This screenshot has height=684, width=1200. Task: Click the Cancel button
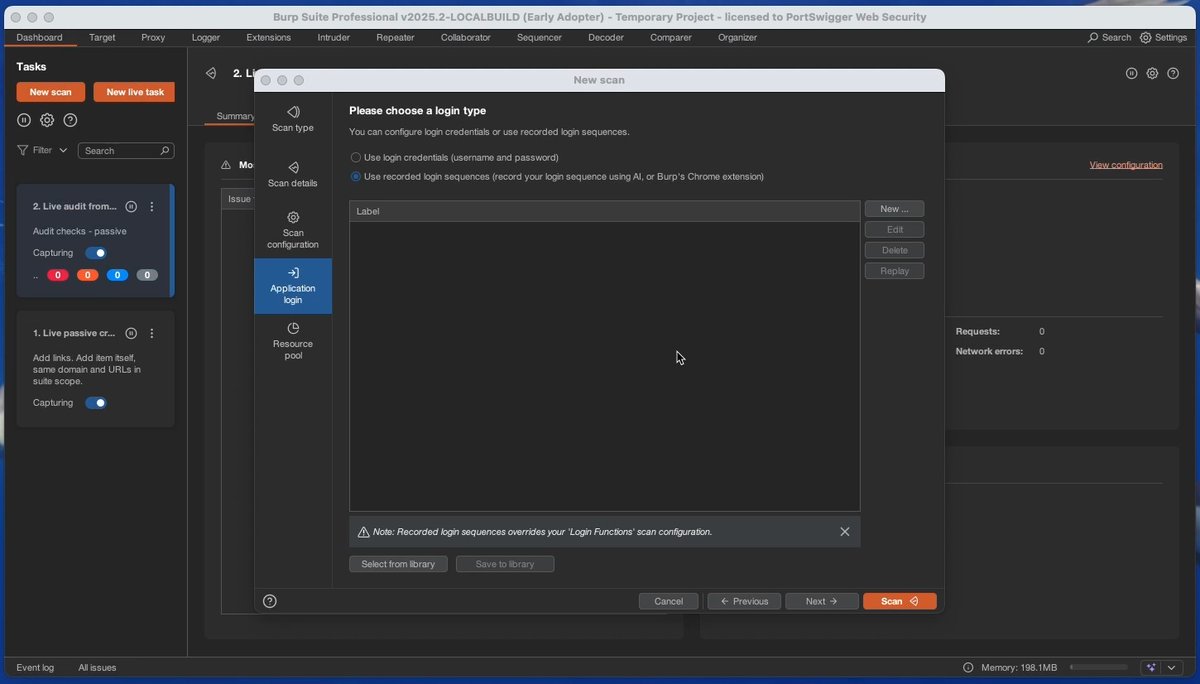point(668,601)
